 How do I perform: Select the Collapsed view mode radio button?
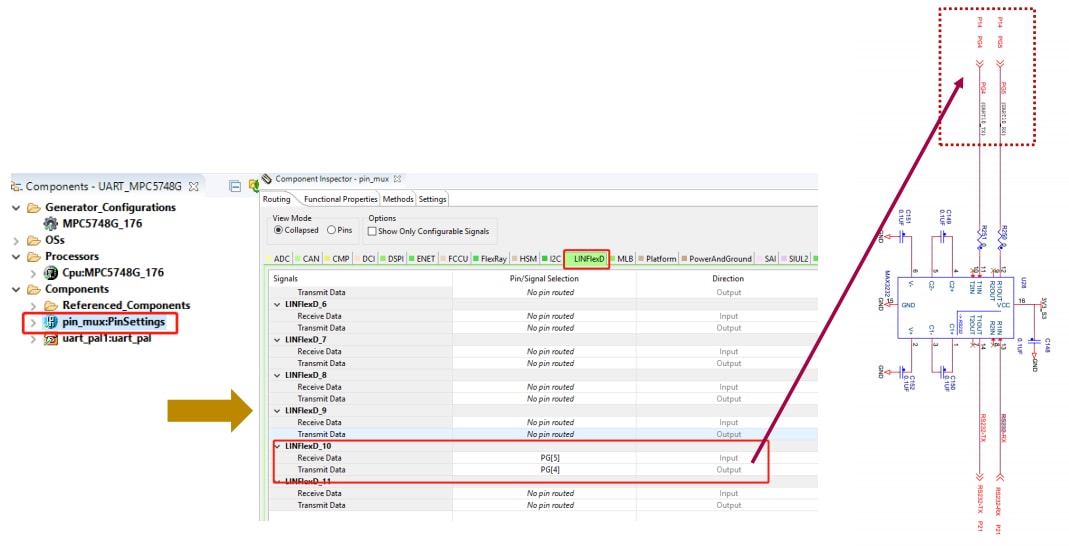(x=277, y=230)
